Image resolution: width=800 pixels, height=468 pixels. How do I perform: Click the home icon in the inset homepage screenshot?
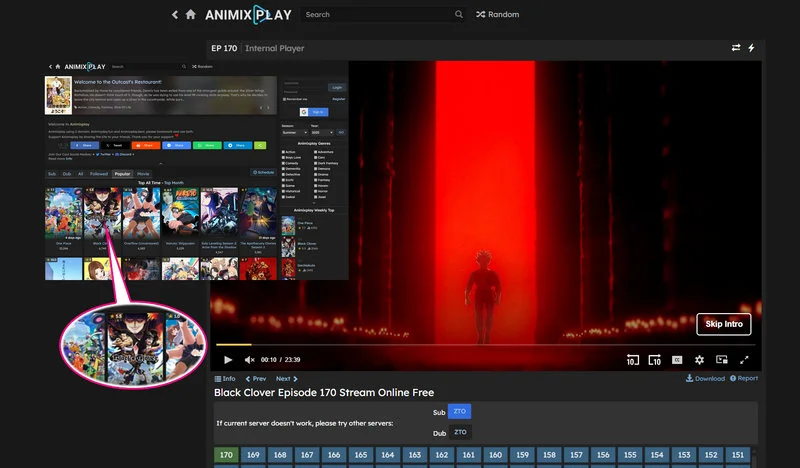click(x=58, y=66)
